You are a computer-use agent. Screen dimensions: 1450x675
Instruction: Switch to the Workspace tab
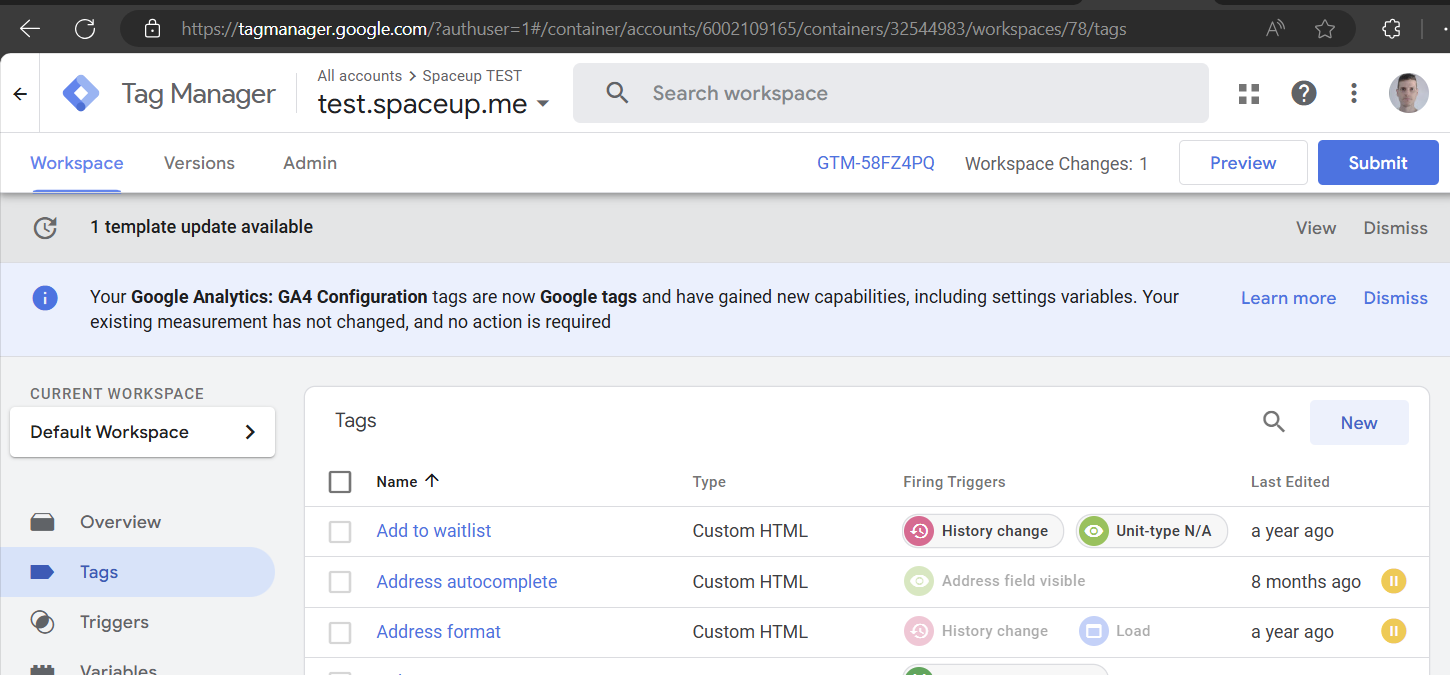[x=77, y=163]
